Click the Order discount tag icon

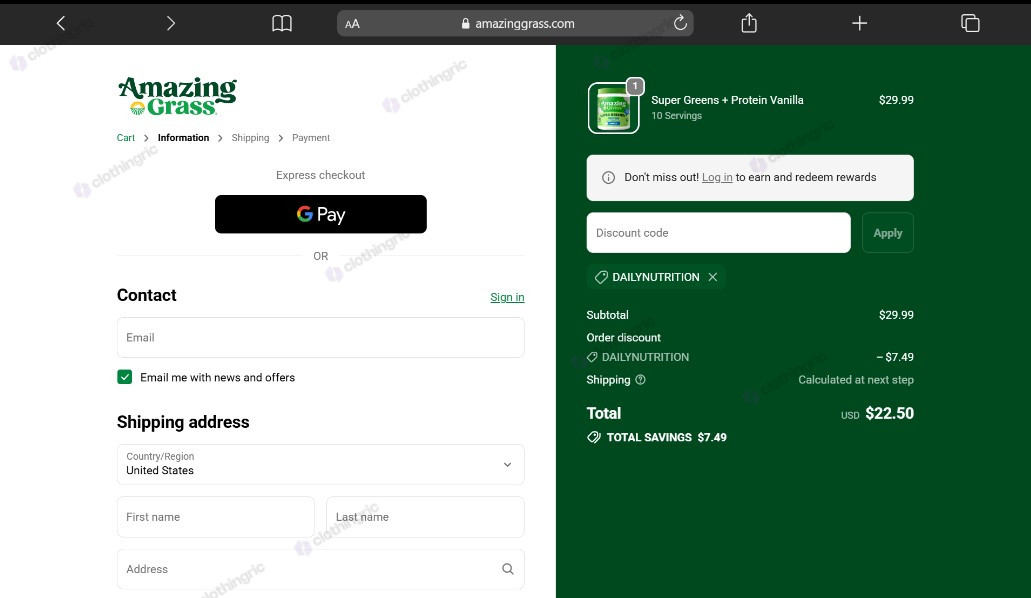tap(592, 357)
